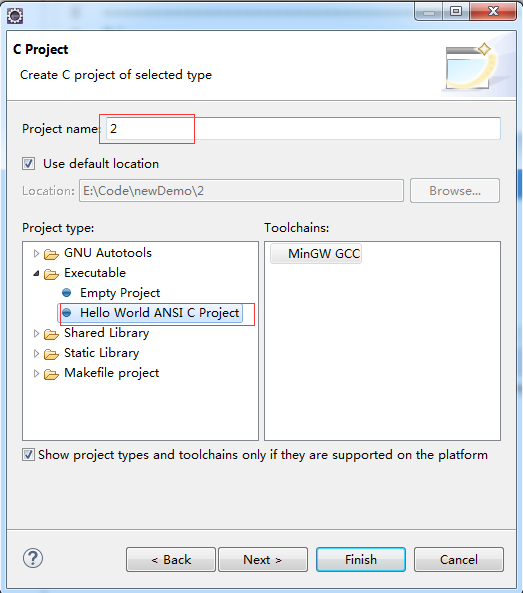Click the Finish button
523x593 pixels.
(x=361, y=559)
